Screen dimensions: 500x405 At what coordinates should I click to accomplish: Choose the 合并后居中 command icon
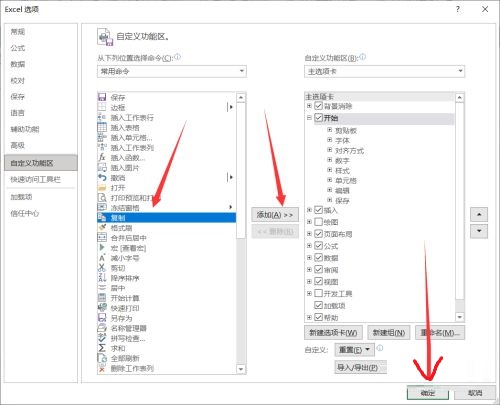point(102,238)
